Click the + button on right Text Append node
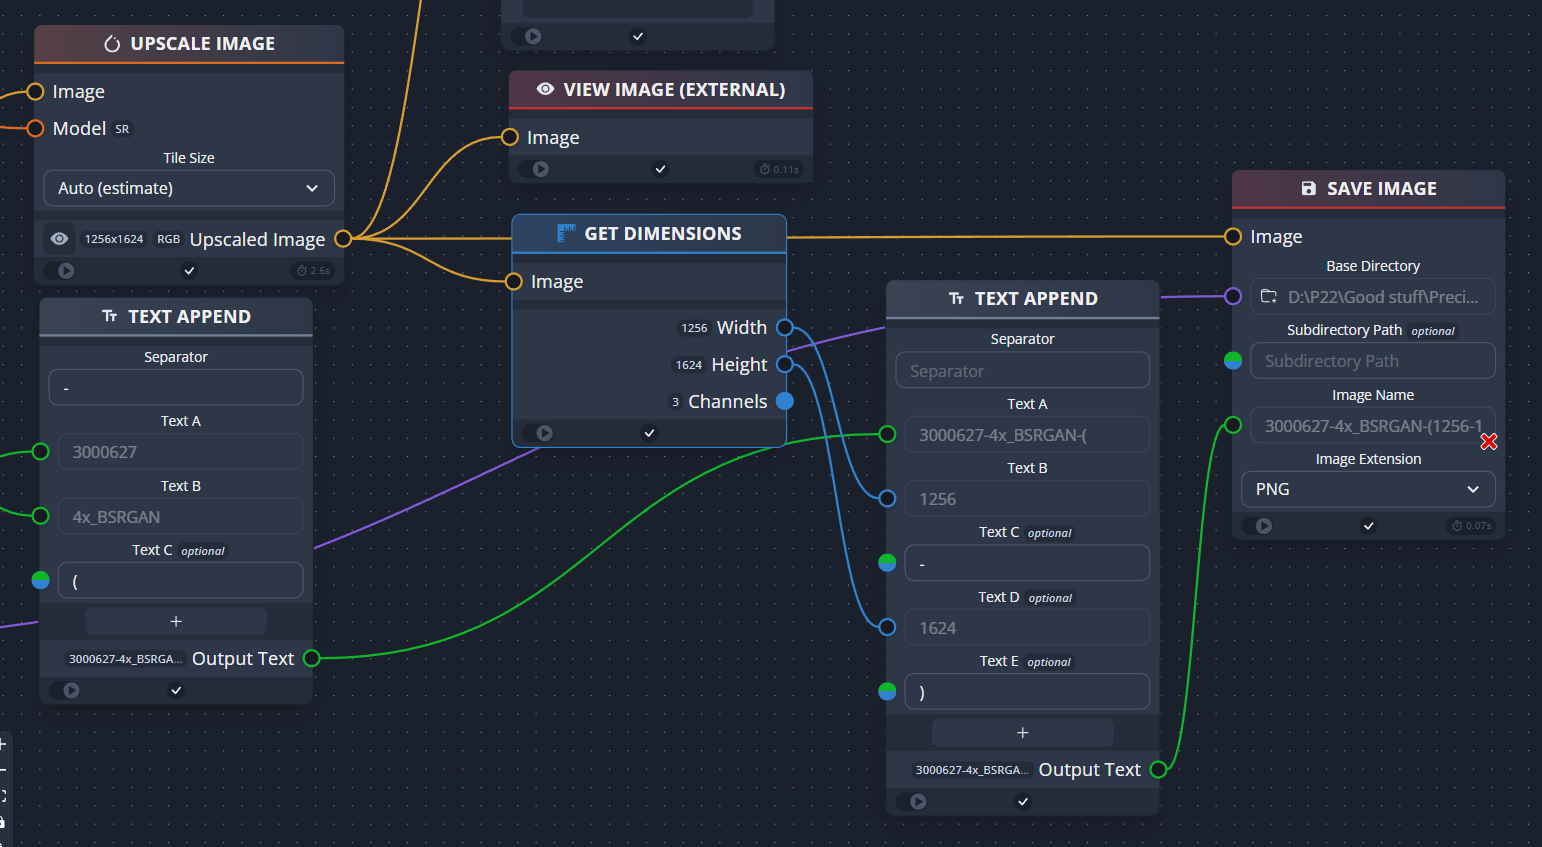This screenshot has height=847, width=1542. click(x=1022, y=732)
